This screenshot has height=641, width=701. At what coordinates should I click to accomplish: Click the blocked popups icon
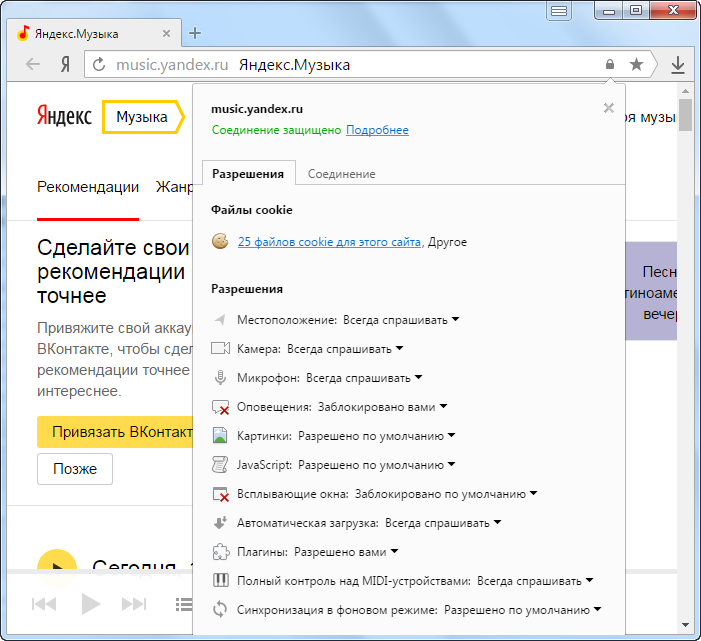click(x=220, y=494)
